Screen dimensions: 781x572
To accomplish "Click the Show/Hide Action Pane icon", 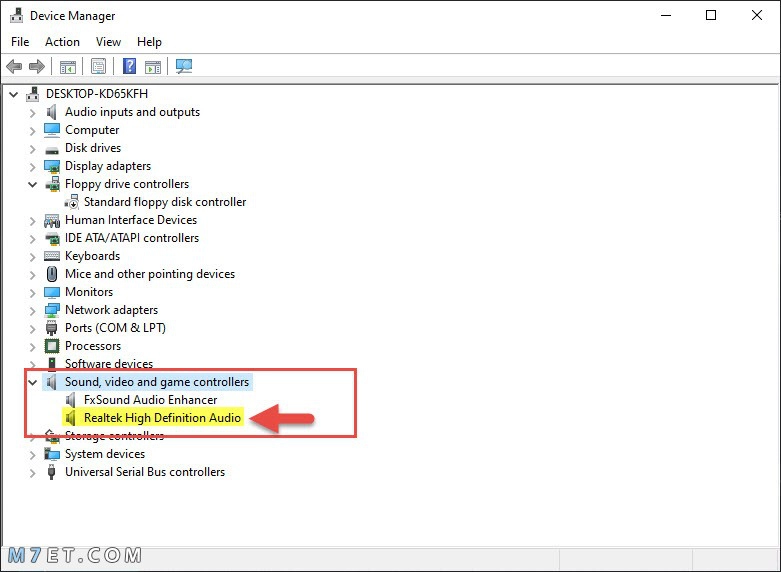I will 153,66.
